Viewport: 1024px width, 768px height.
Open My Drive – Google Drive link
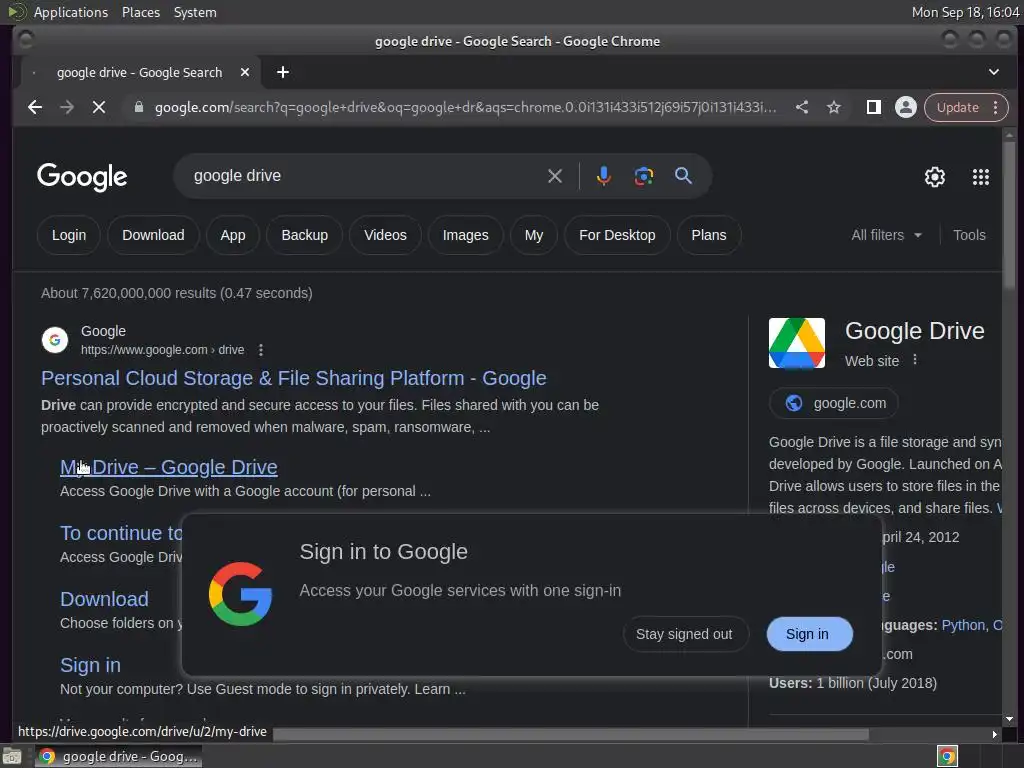168,467
